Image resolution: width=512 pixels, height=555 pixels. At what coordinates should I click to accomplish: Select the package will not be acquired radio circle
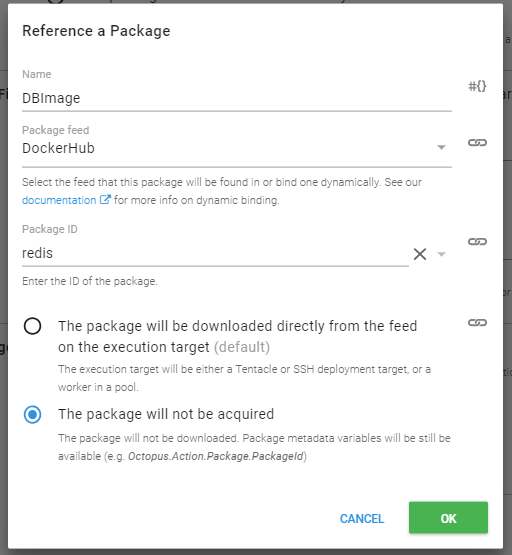click(33, 414)
